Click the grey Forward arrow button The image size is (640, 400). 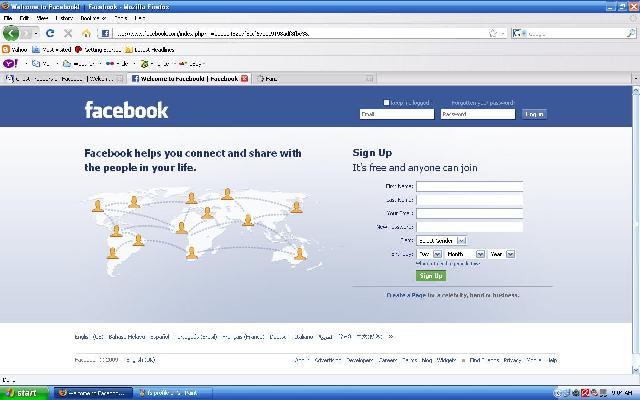tap(26, 33)
